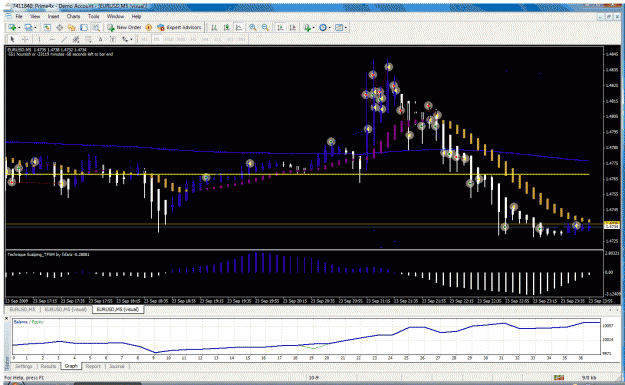625x385 pixels.
Task: Select the Equidistant Channel tool
Action: click(76, 39)
